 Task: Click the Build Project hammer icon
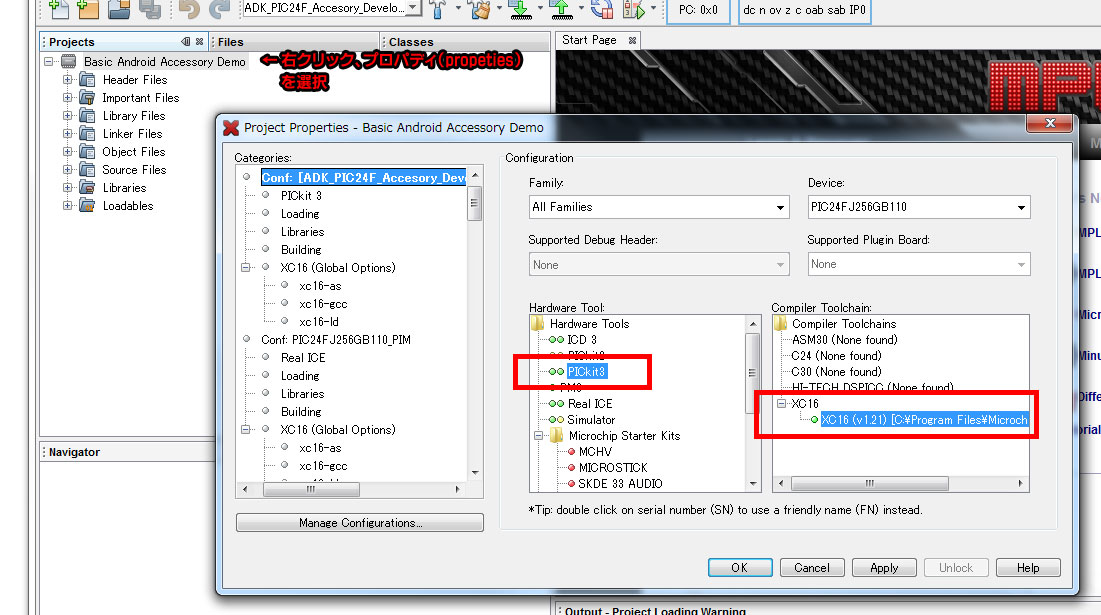pyautogui.click(x=437, y=10)
